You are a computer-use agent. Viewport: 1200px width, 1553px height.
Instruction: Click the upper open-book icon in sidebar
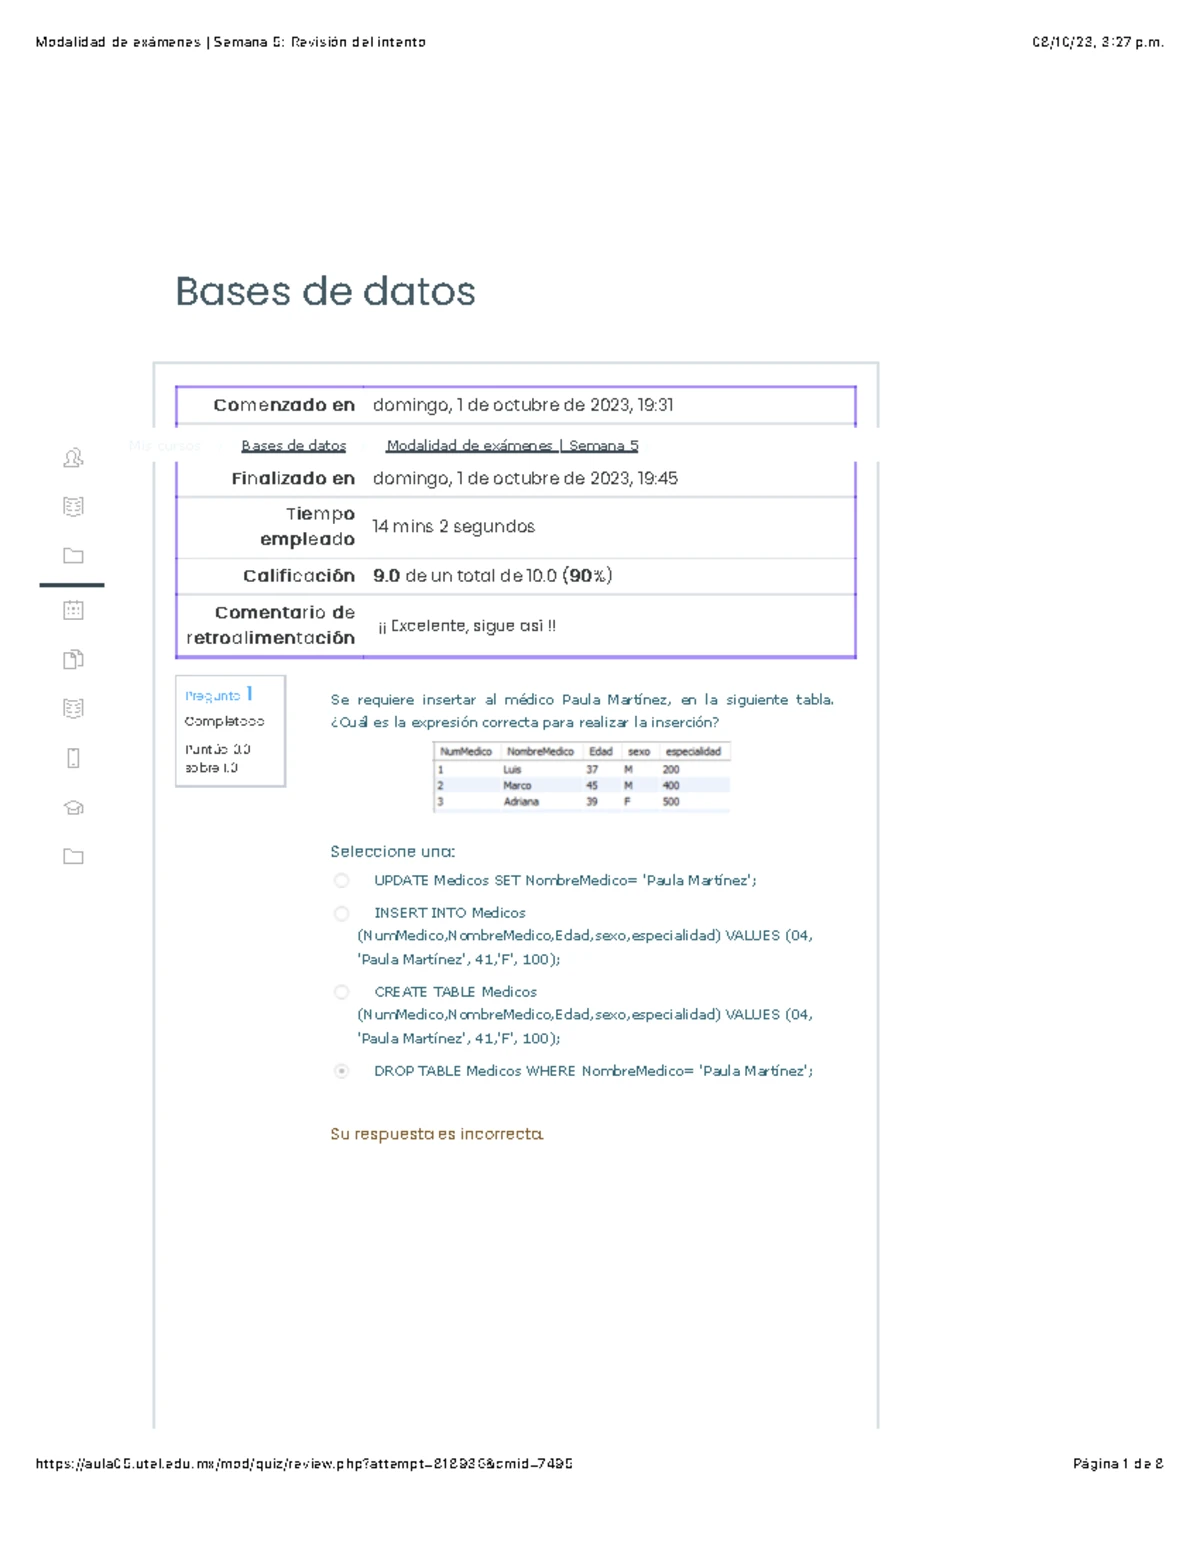coord(73,507)
